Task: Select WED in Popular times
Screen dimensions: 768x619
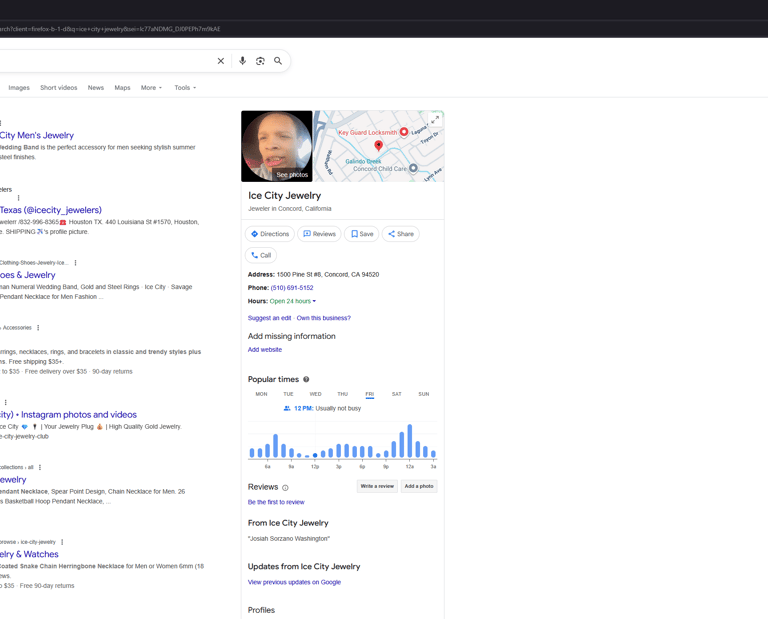Action: click(315, 394)
